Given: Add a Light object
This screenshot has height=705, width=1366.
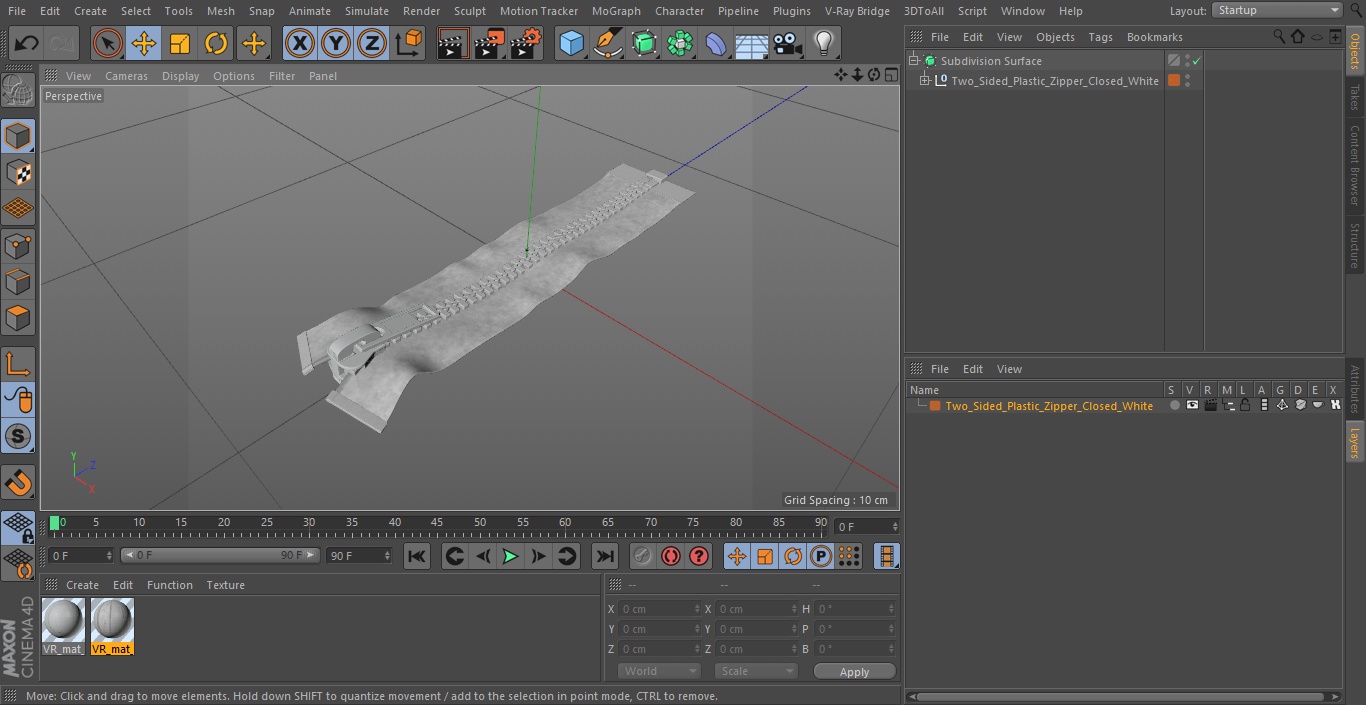Looking at the screenshot, I should click(824, 43).
